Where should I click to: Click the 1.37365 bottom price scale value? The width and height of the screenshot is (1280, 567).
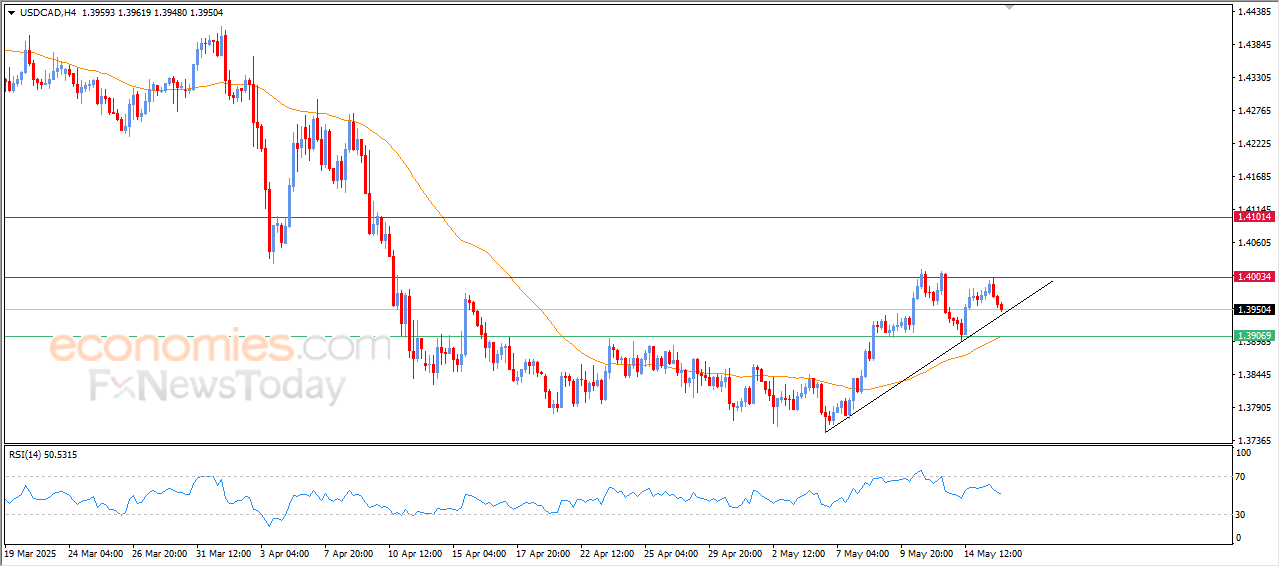[1254, 440]
